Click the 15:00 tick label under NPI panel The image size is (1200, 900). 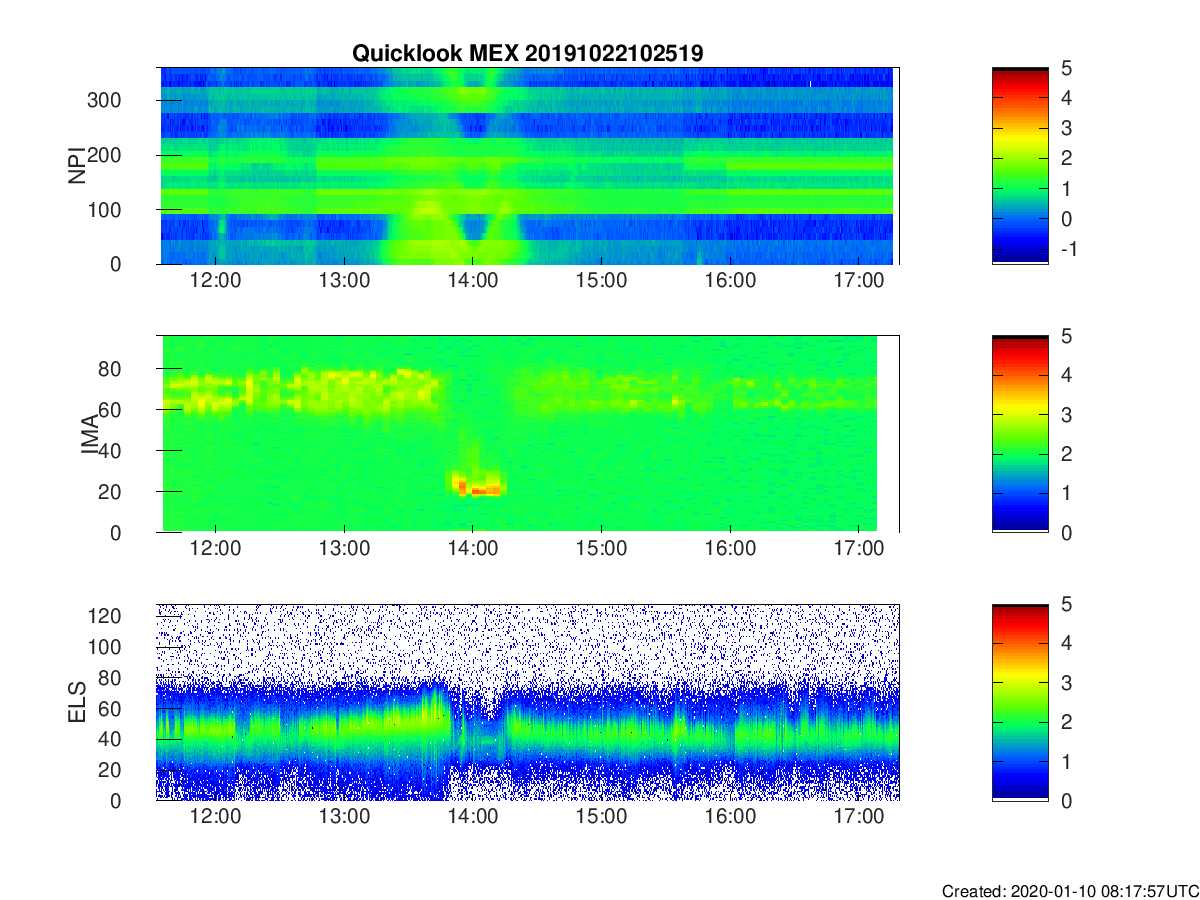click(601, 281)
